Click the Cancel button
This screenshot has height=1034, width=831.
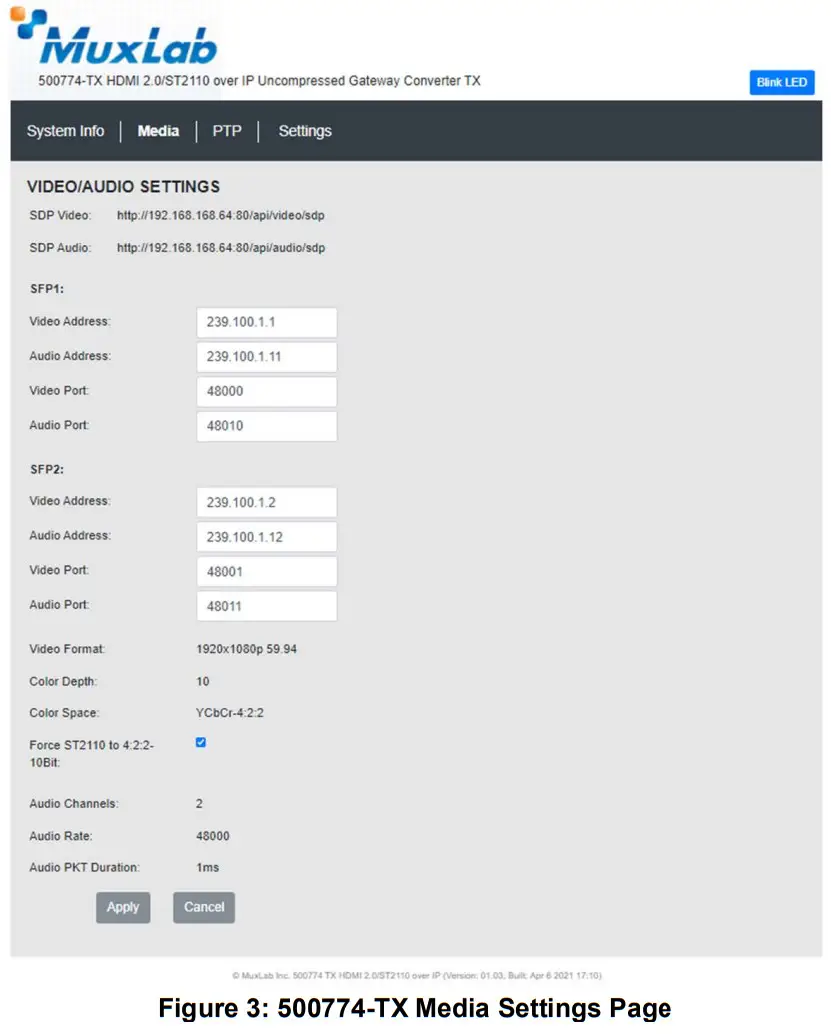[203, 907]
